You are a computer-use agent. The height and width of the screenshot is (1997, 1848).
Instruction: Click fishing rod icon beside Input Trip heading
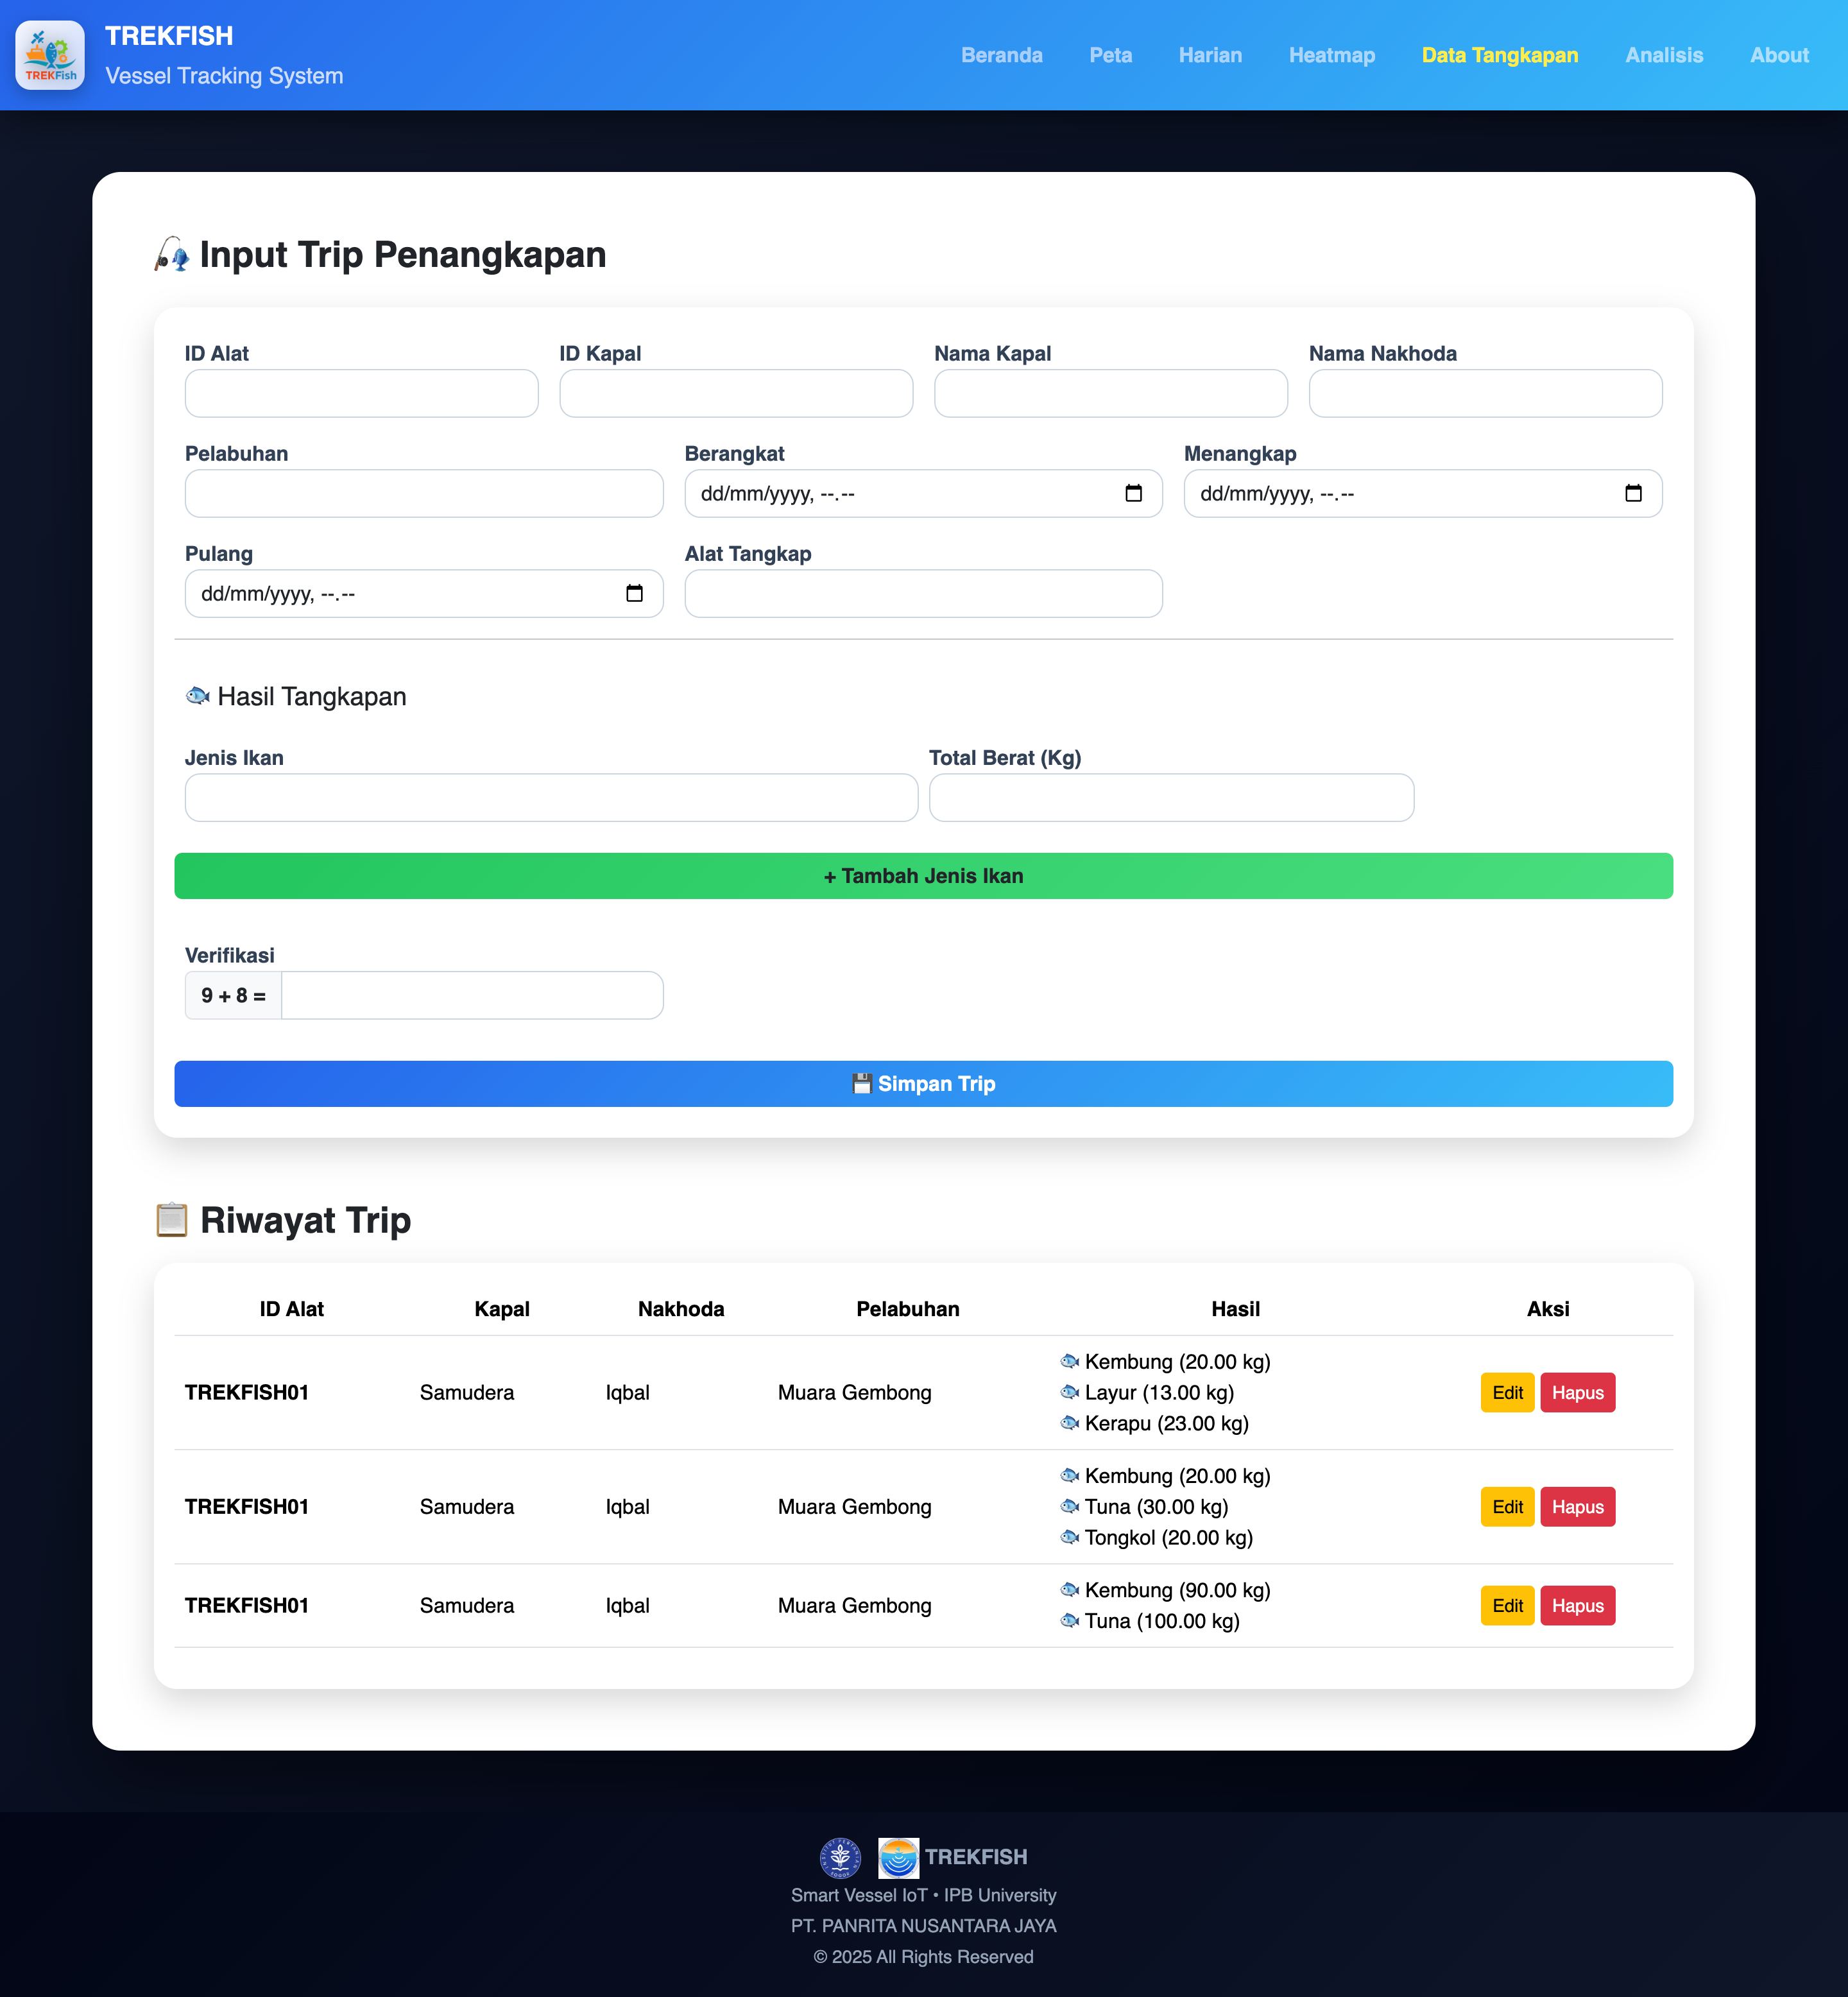(172, 255)
